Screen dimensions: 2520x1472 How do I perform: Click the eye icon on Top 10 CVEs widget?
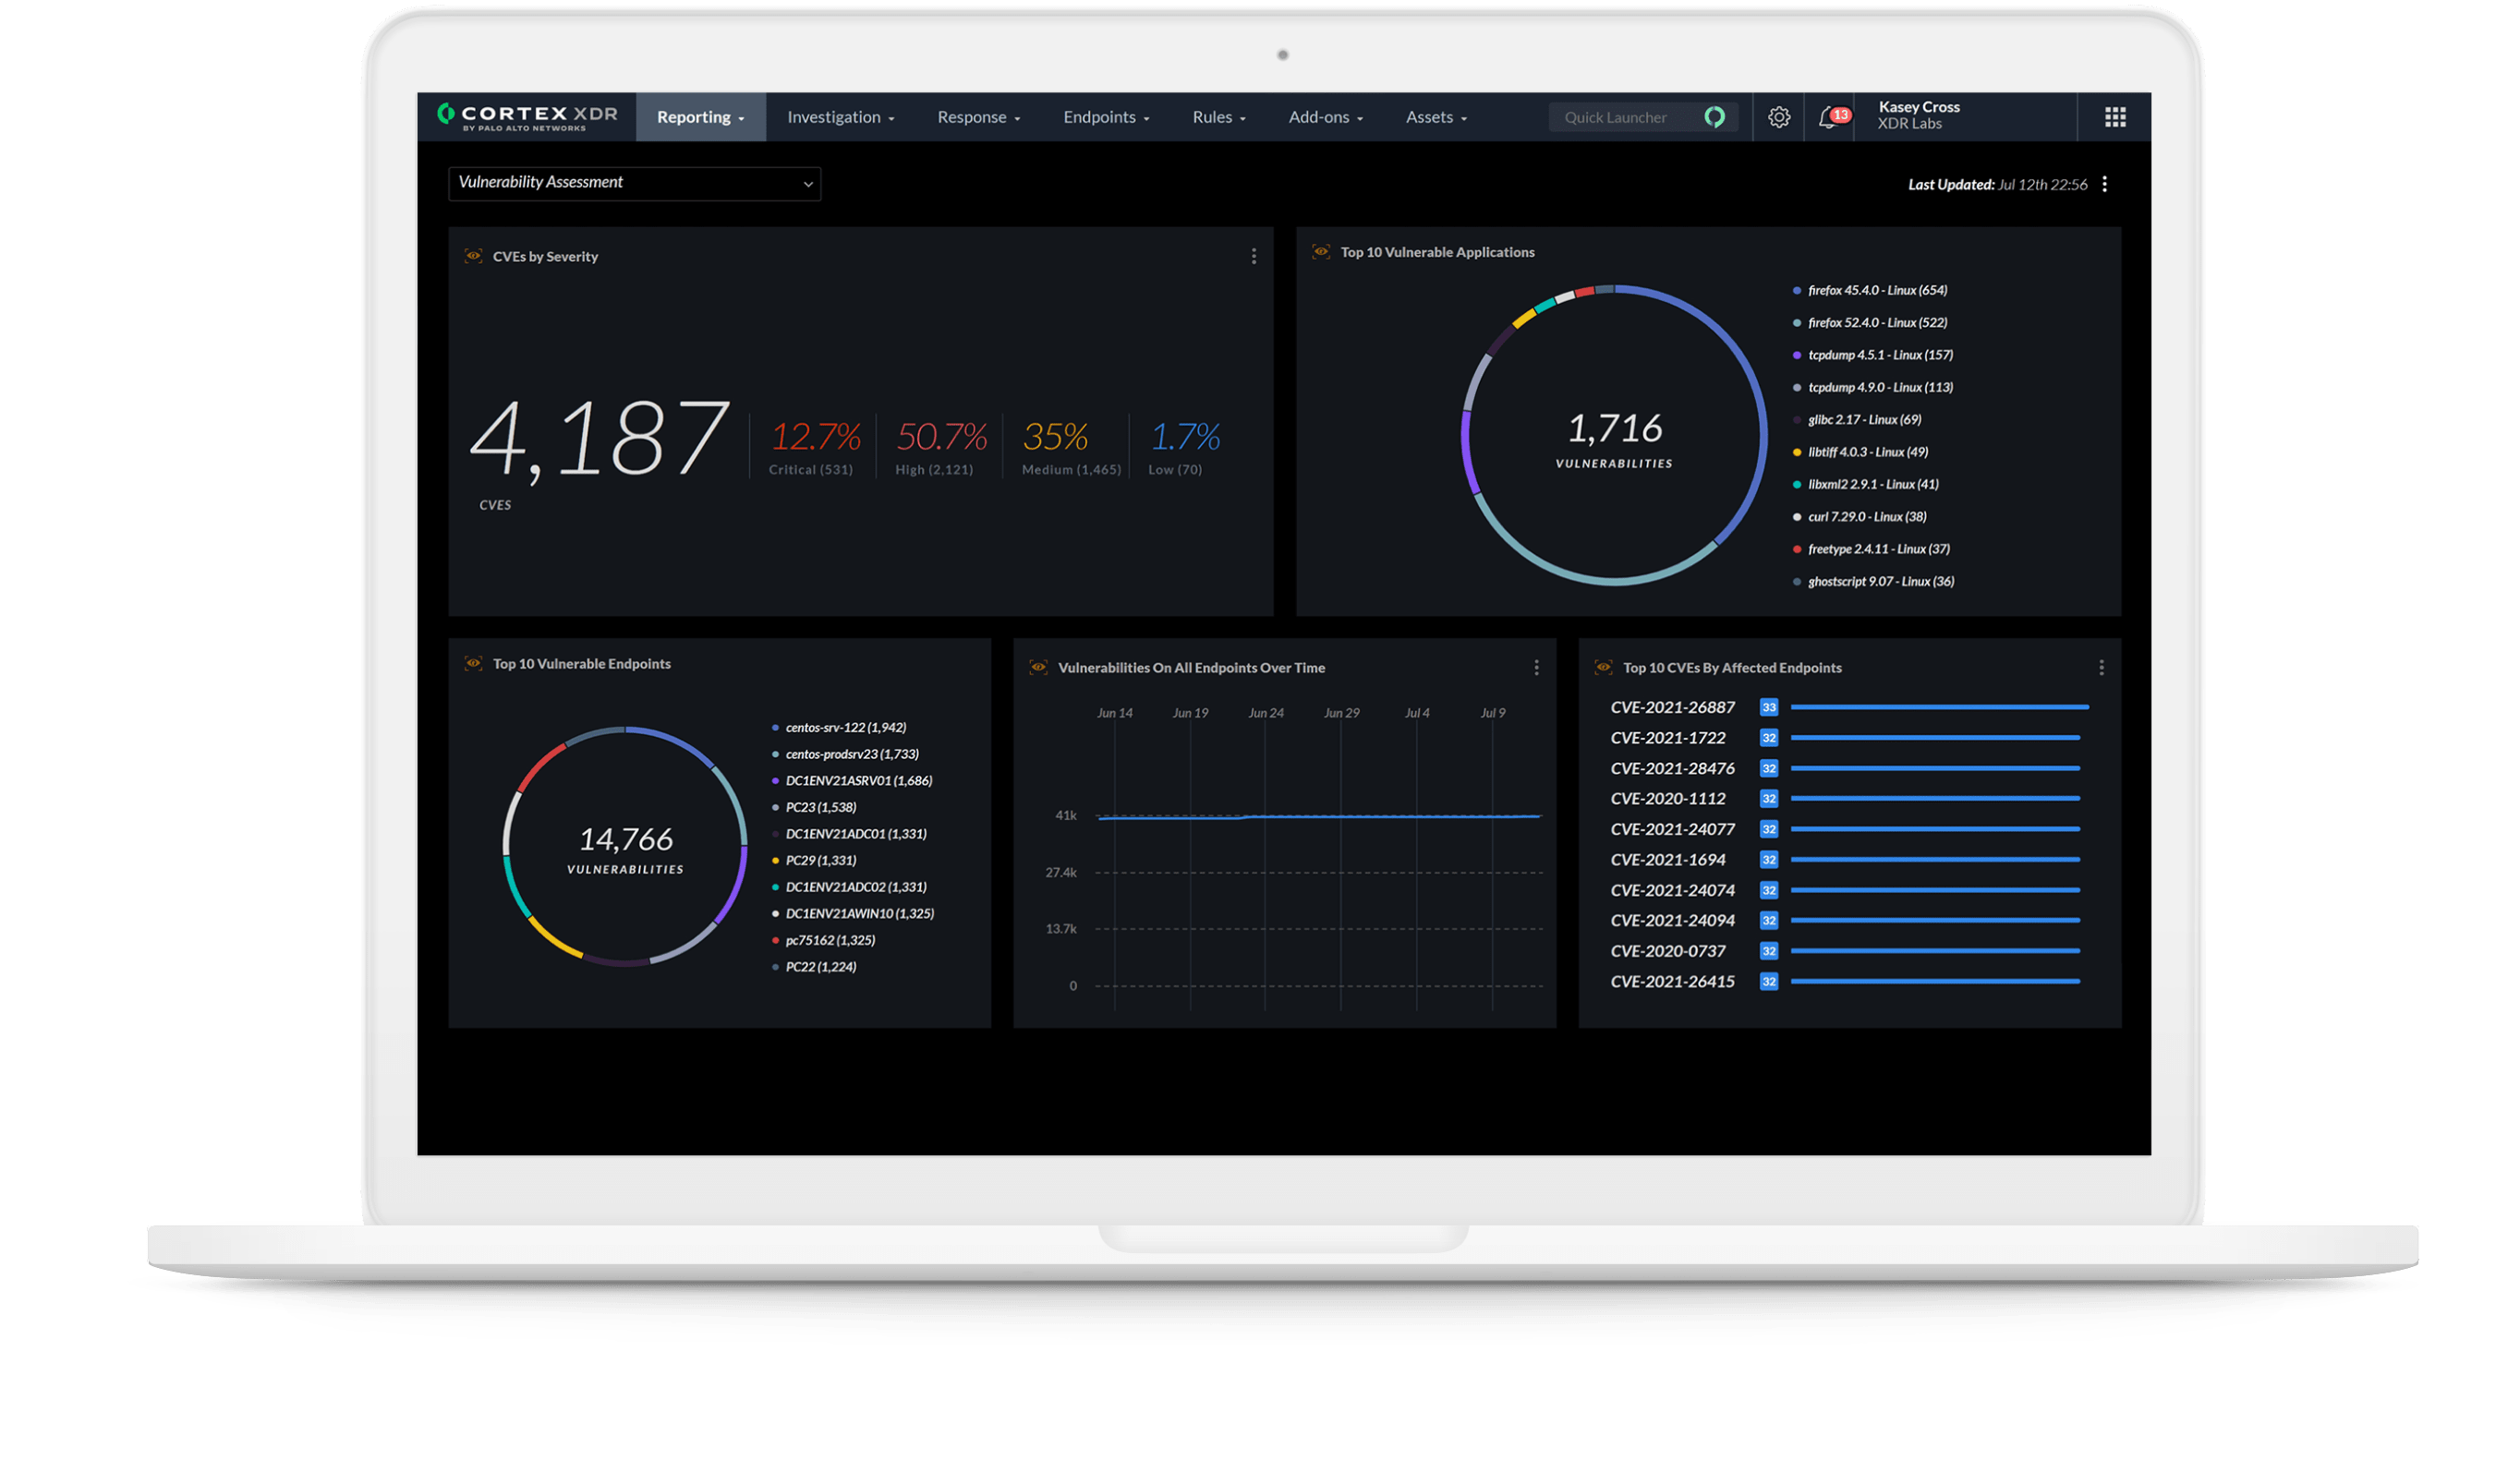[1604, 667]
